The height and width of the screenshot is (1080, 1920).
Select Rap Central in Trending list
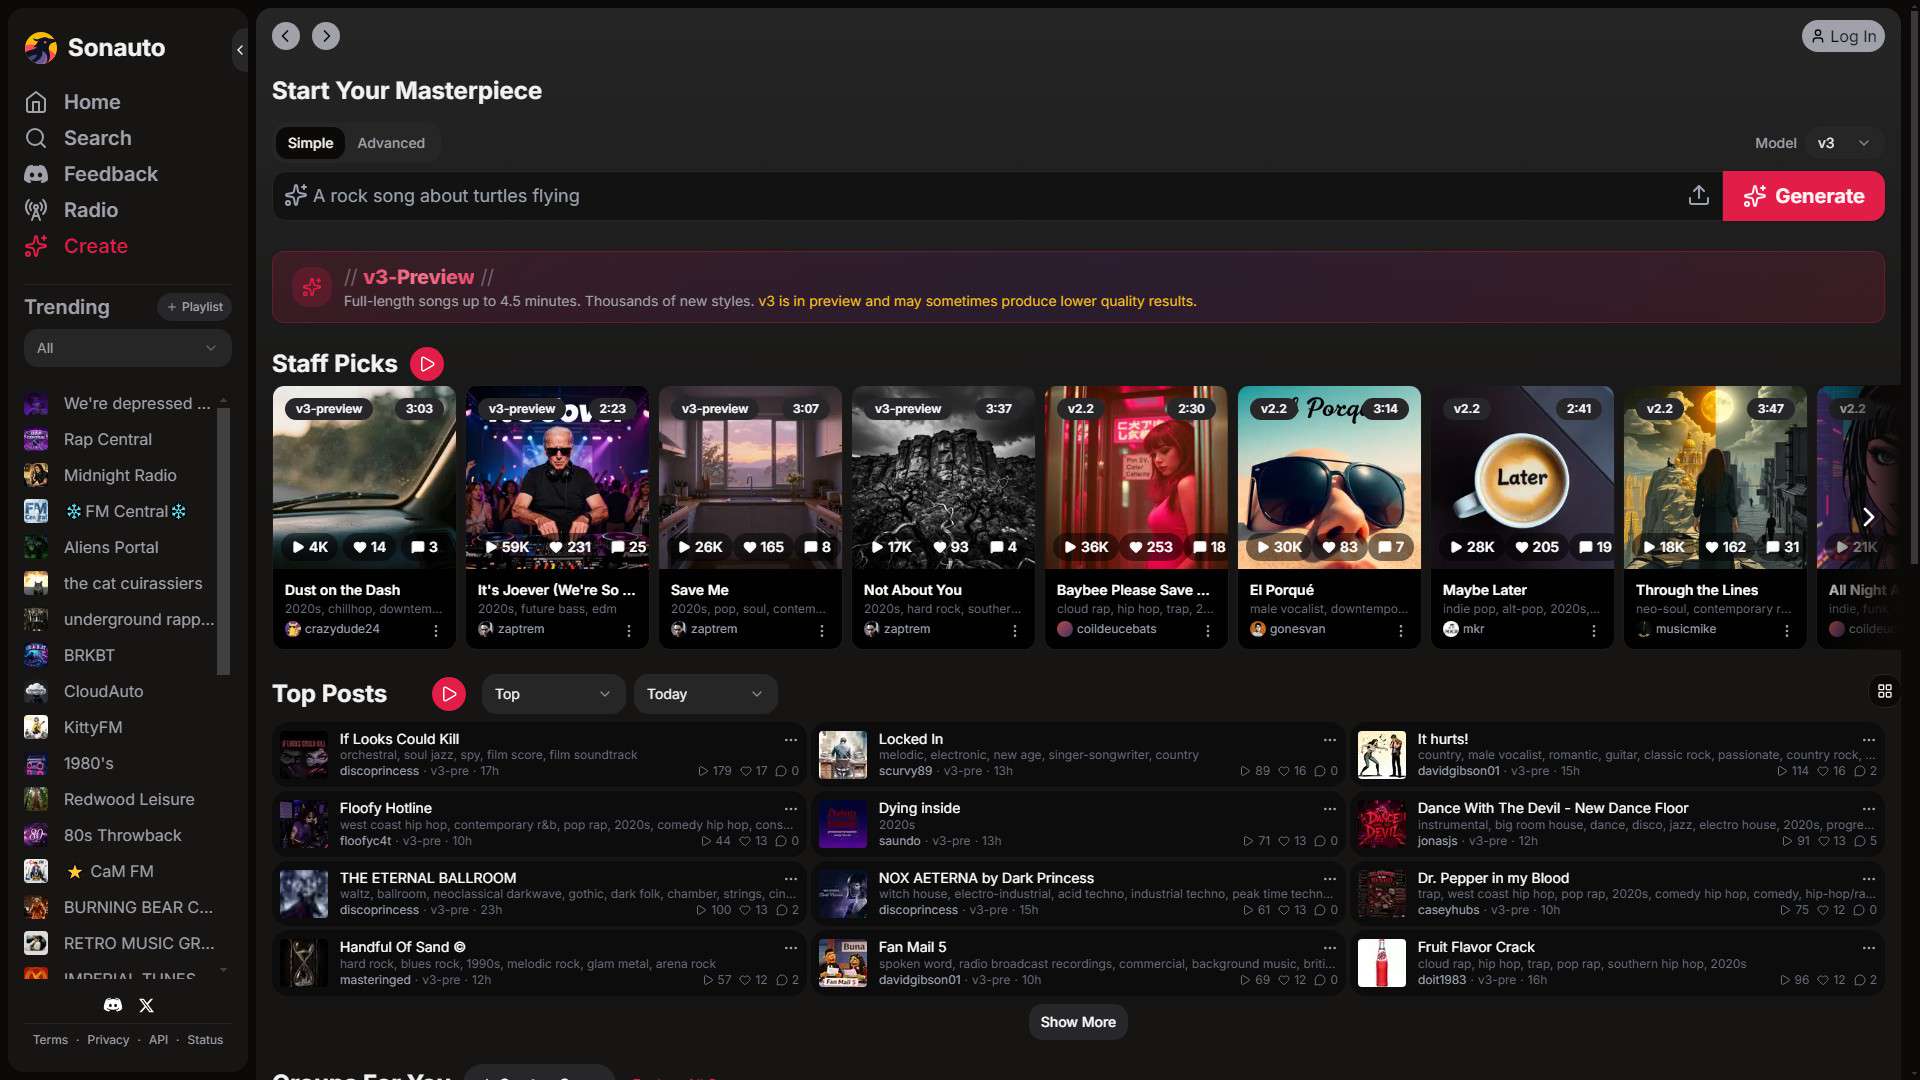click(x=108, y=439)
